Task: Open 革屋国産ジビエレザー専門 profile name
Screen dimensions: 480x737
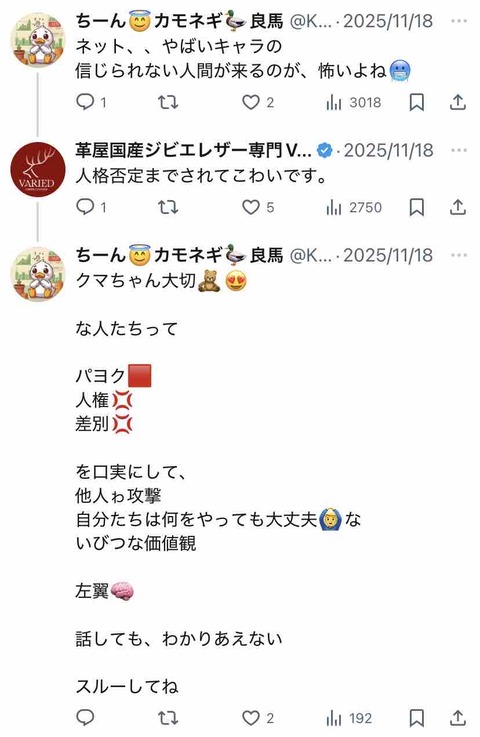Action: pos(193,150)
